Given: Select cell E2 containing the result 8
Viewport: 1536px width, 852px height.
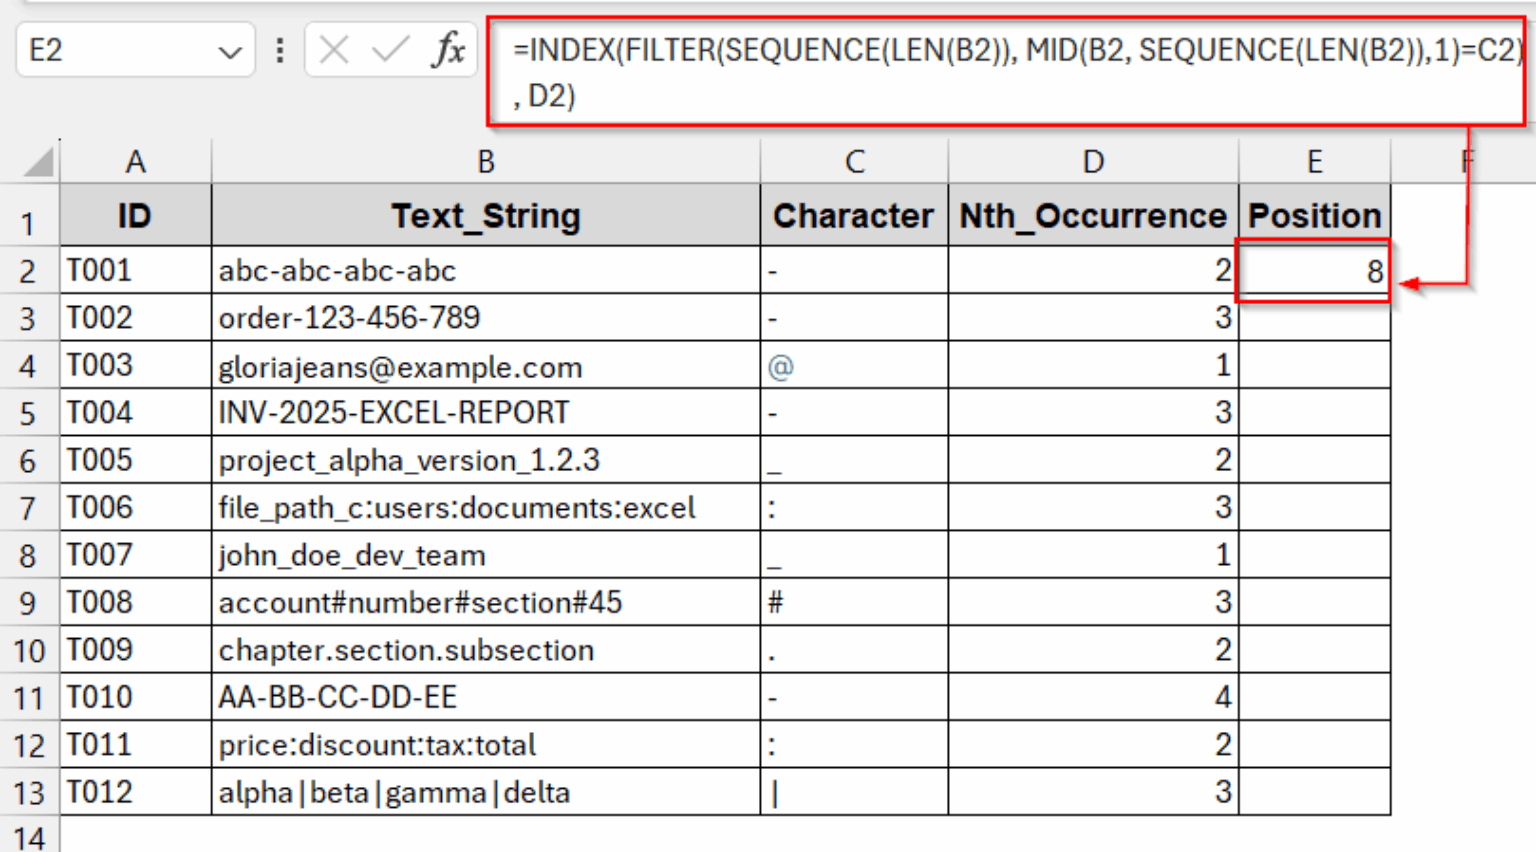Looking at the screenshot, I should (1314, 270).
